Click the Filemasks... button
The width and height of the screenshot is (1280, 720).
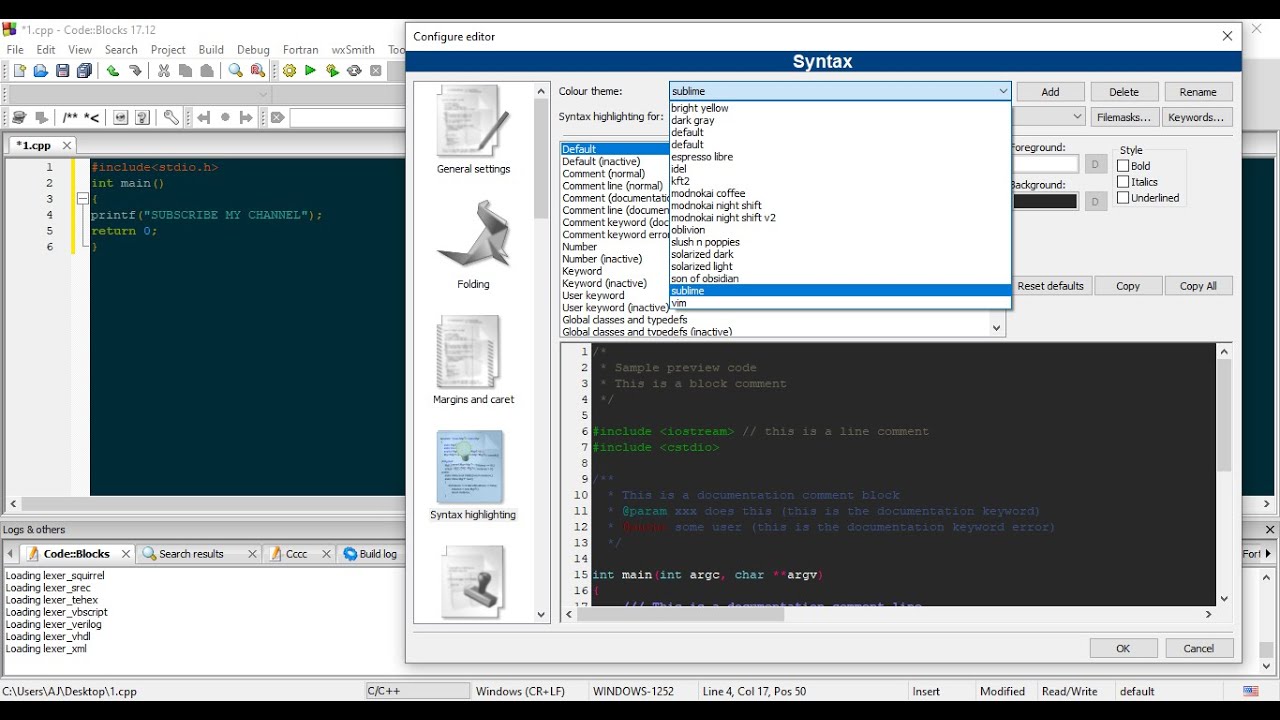tap(1124, 117)
